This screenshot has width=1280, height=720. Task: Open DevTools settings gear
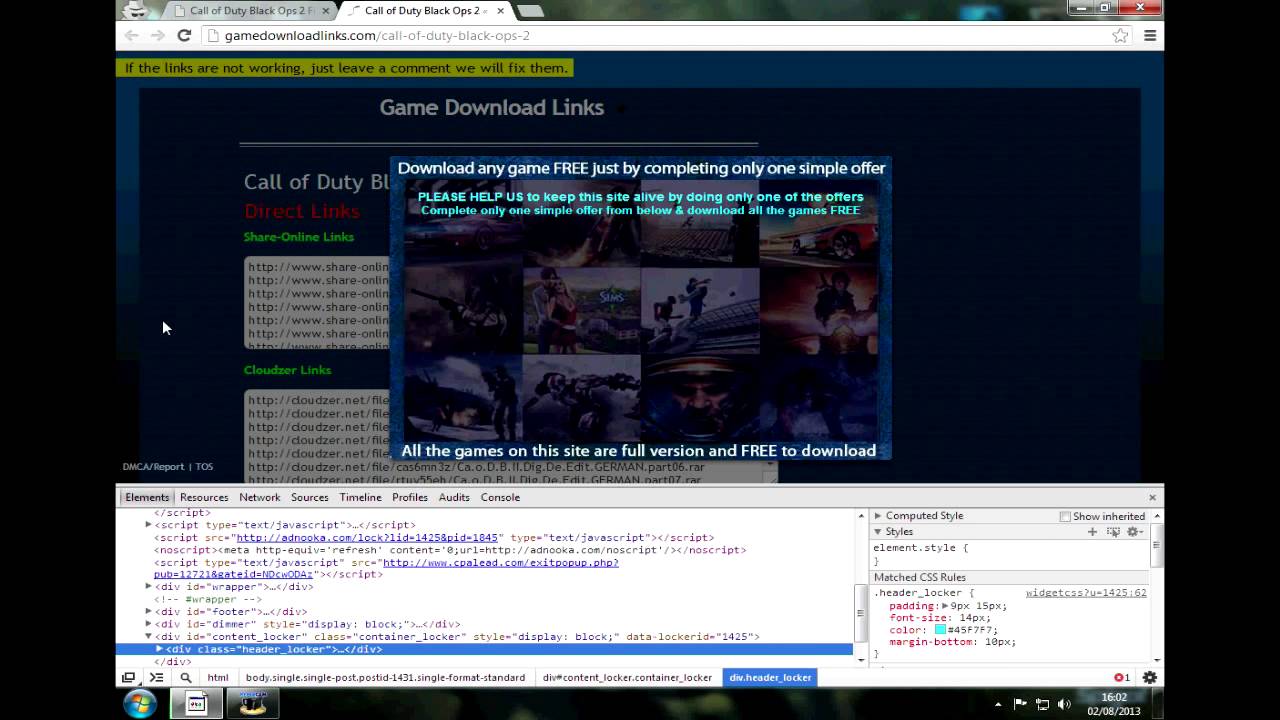[1150, 677]
